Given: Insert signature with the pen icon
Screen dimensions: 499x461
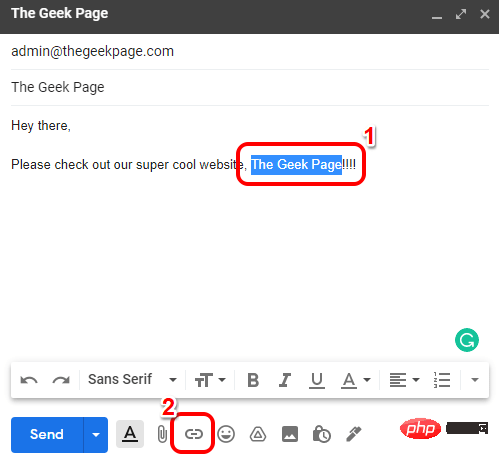Looking at the screenshot, I should click(354, 434).
